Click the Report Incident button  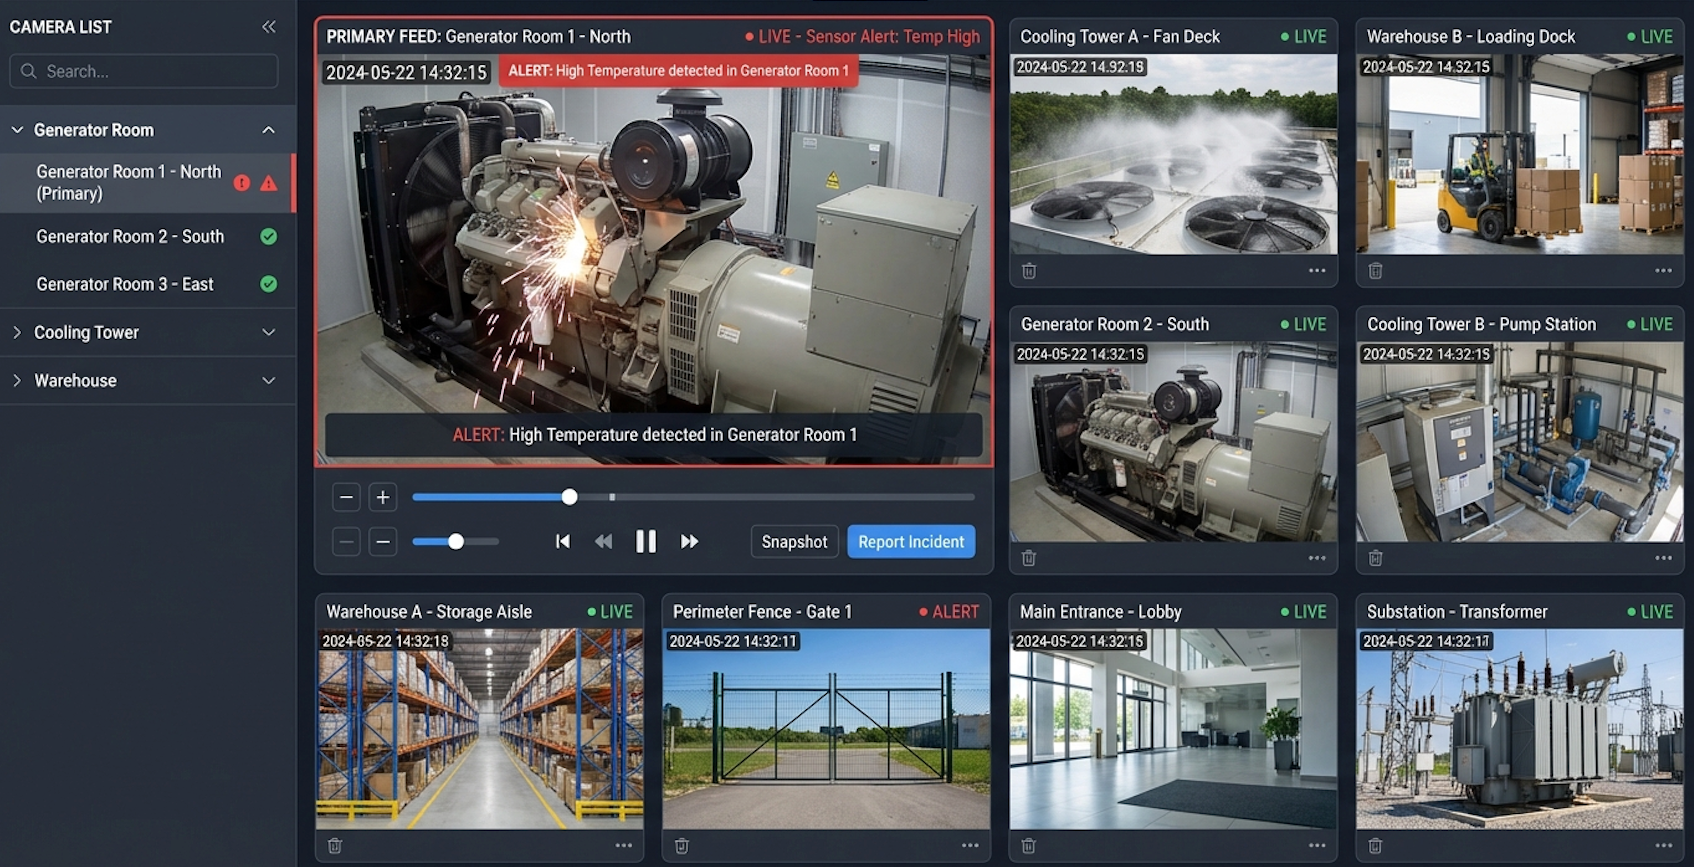click(911, 541)
